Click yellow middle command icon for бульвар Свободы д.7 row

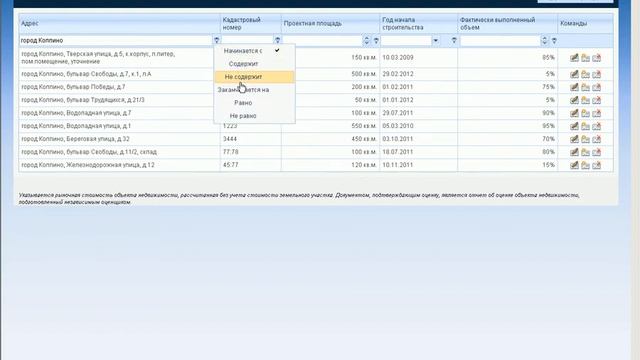click(585, 74)
